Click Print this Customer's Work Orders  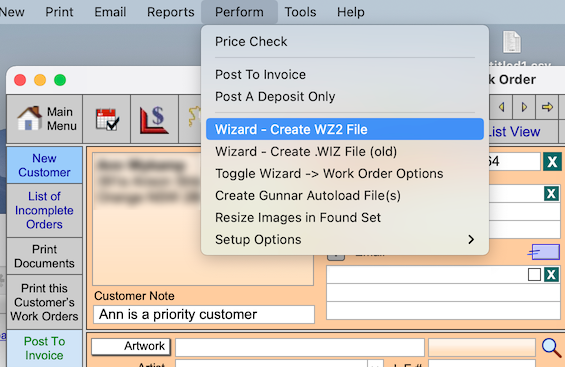point(44,302)
